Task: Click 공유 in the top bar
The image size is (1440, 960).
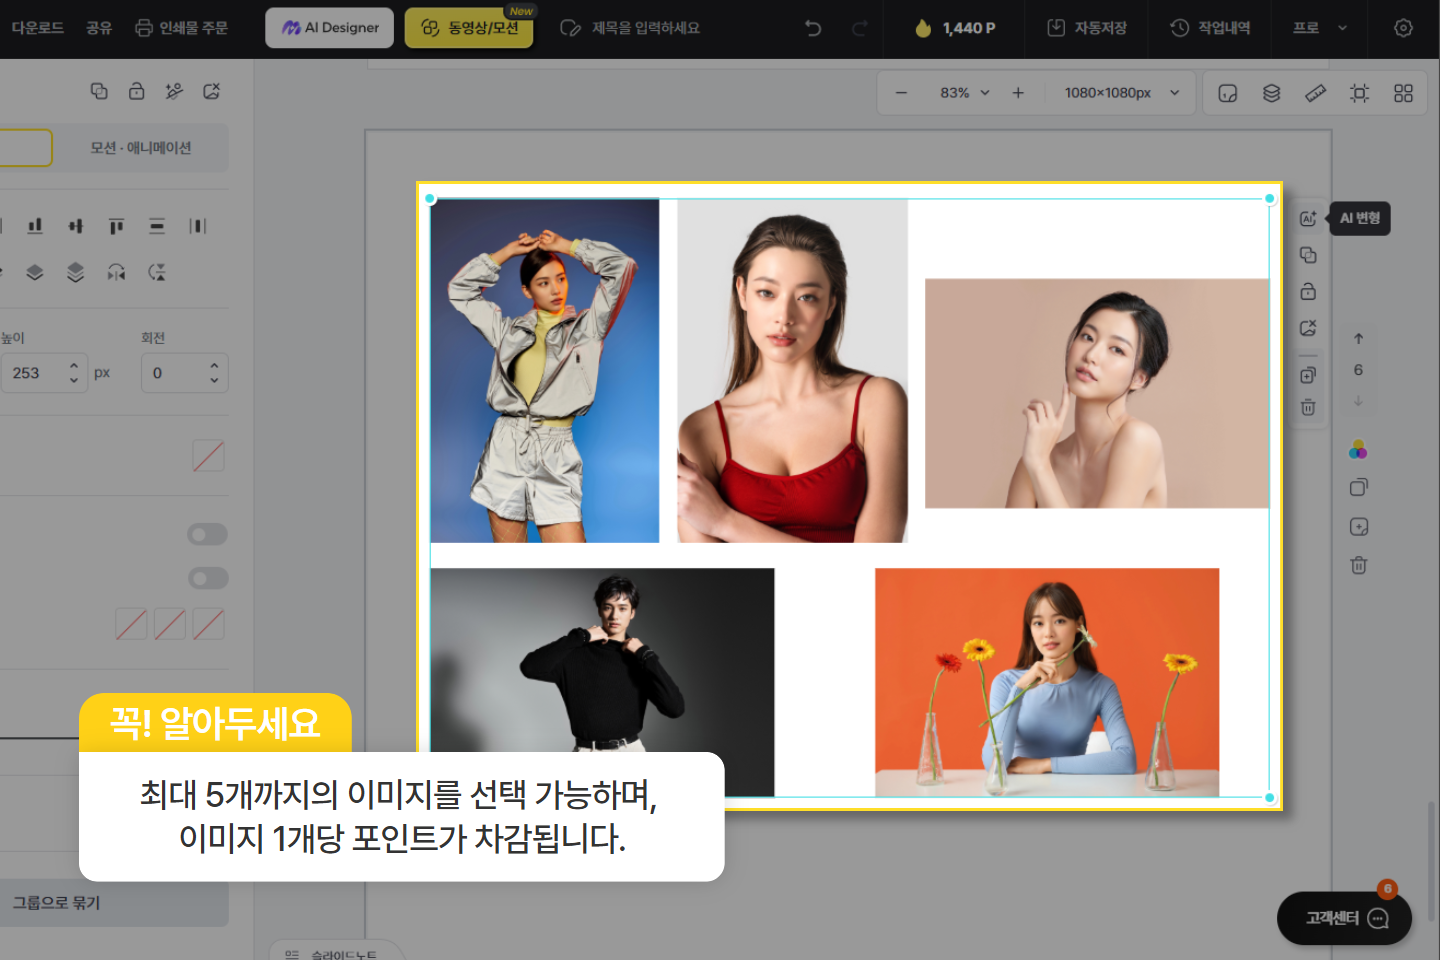Action: [99, 28]
